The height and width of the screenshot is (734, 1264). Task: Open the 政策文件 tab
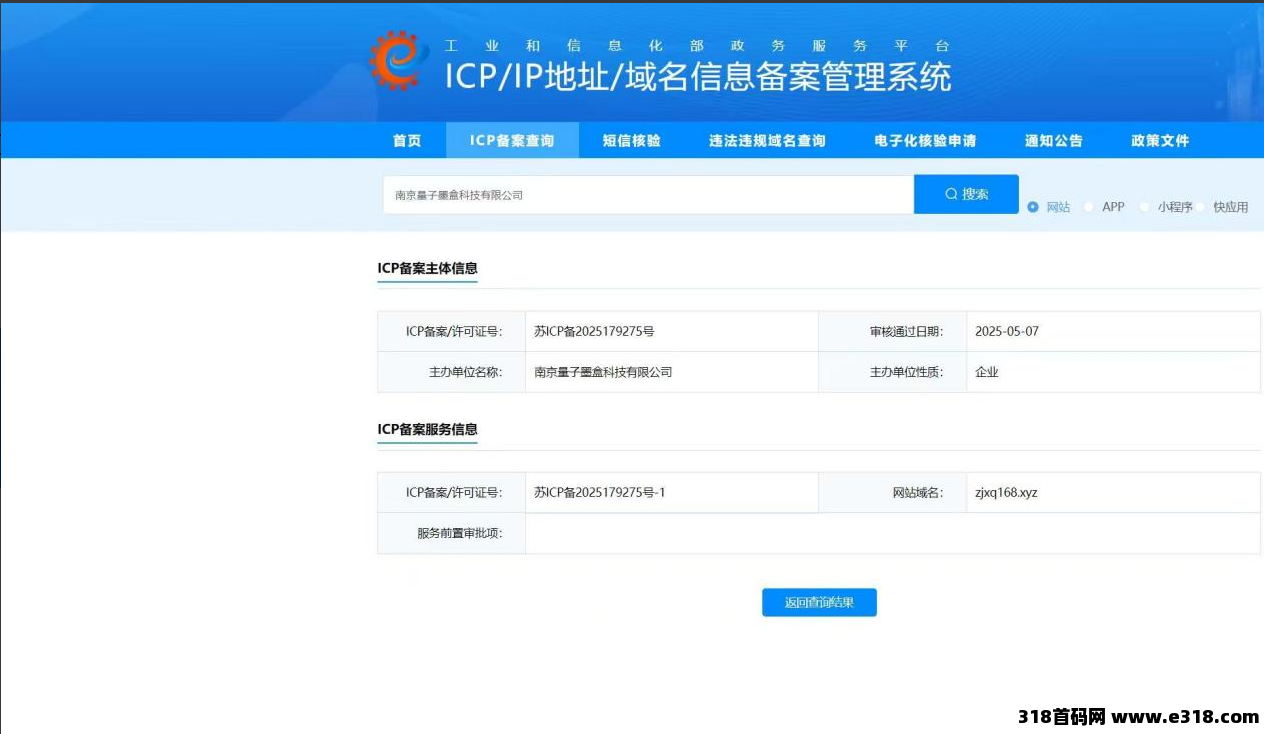pos(1160,141)
